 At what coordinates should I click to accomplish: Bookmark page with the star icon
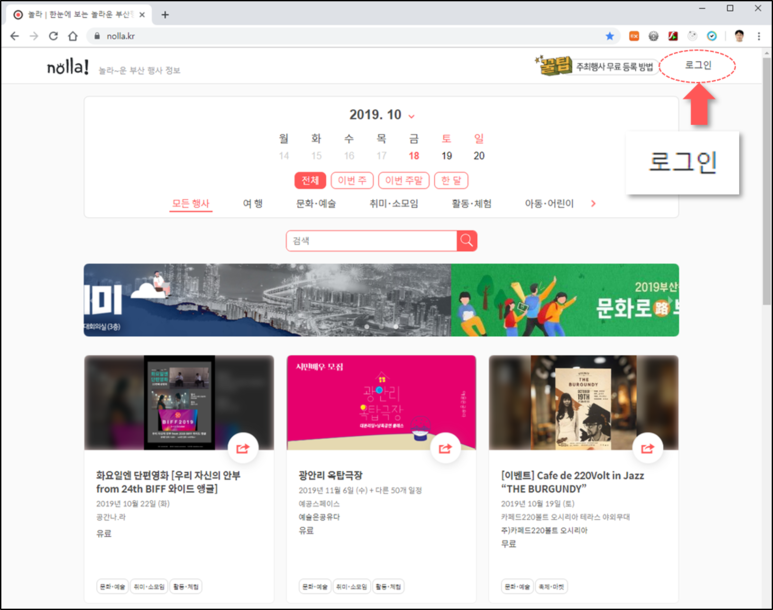tap(610, 36)
